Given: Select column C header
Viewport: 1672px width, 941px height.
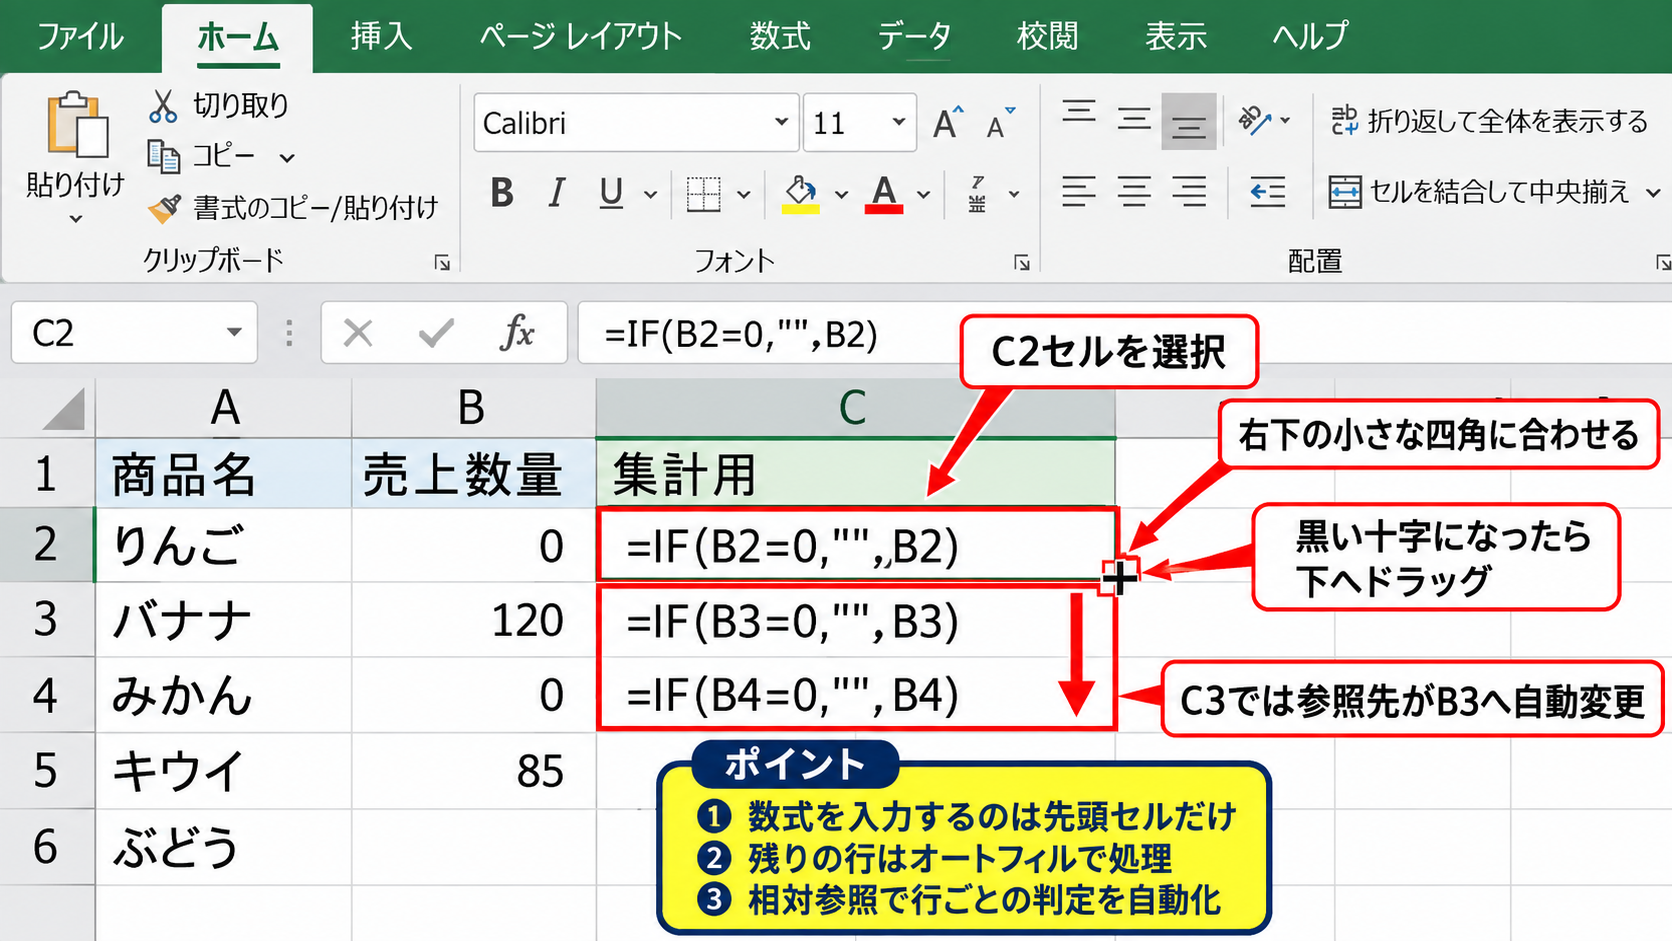Looking at the screenshot, I should point(855,407).
